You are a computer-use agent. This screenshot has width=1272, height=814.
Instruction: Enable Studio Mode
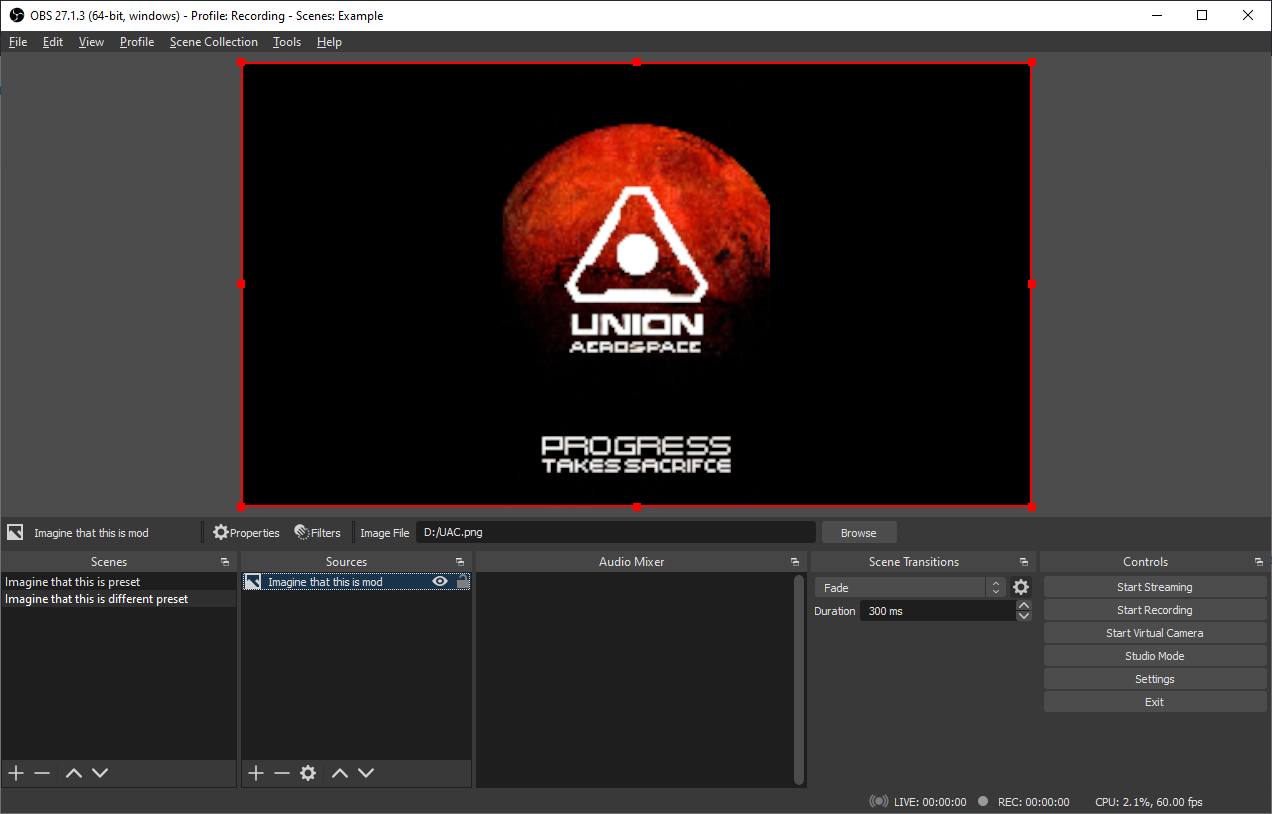click(1155, 656)
